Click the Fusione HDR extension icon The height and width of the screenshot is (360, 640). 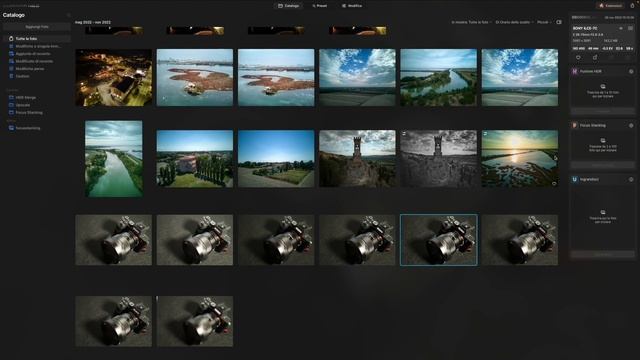click(575, 71)
